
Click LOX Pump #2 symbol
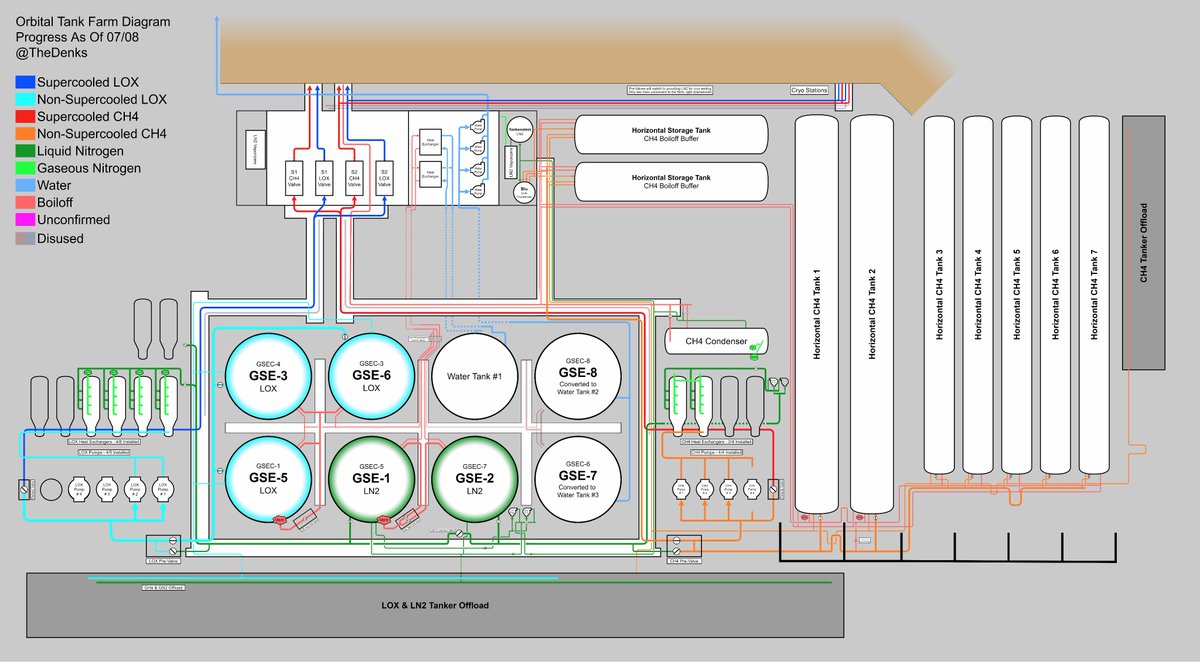[x=133, y=490]
